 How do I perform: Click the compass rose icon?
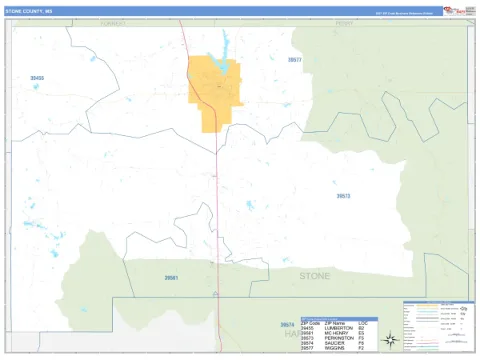[390, 340]
